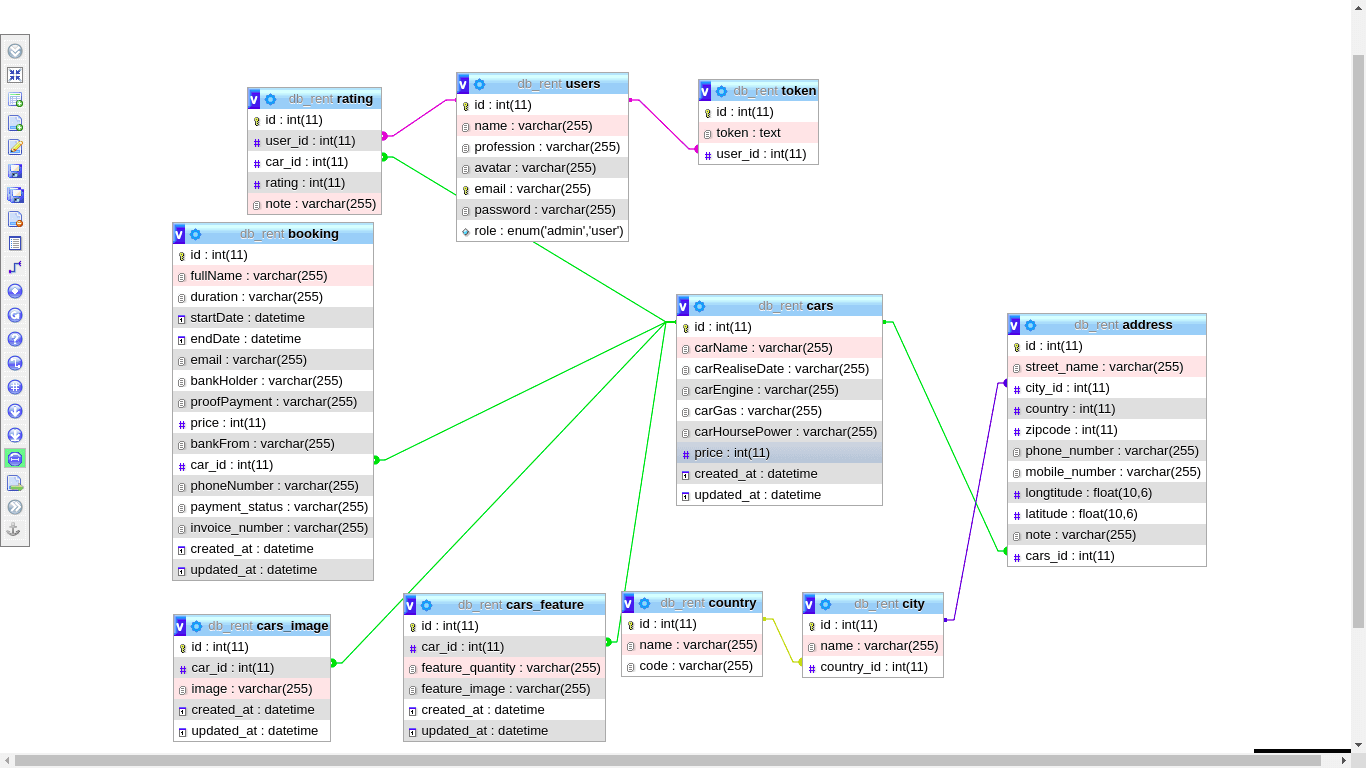Click the move menu anchor icon

(x=15, y=531)
